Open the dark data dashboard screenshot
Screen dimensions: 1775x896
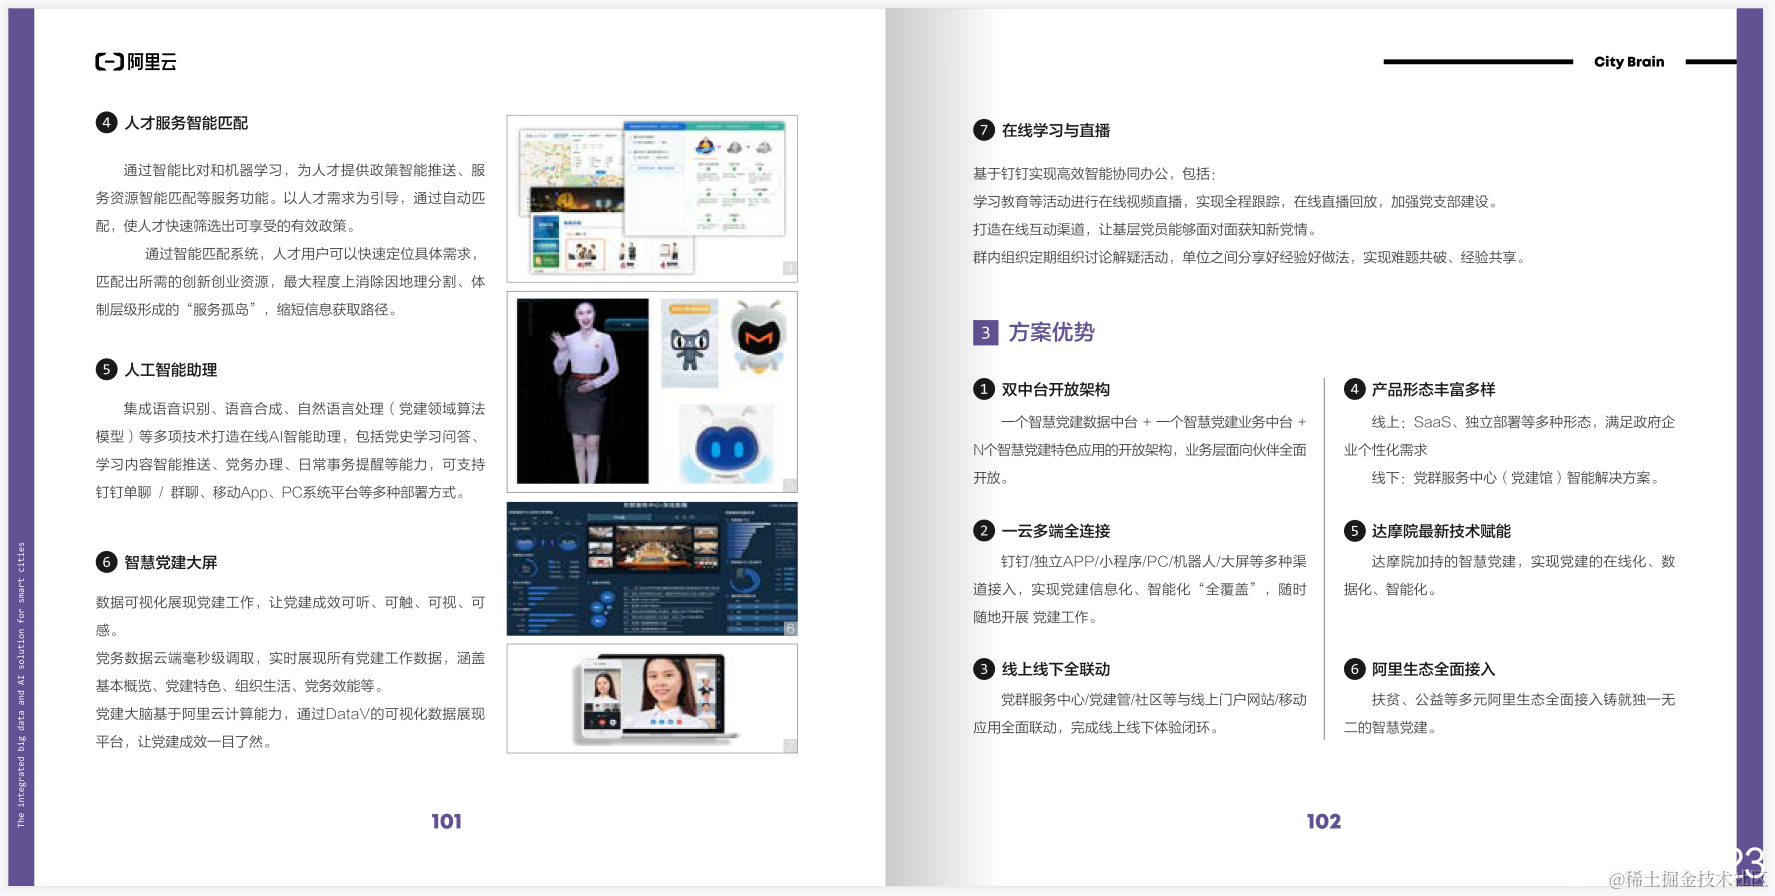(652, 569)
